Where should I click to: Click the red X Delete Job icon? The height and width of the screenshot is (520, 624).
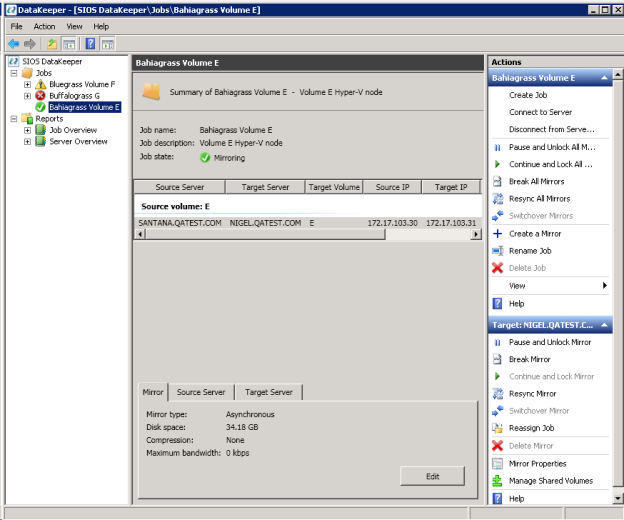coord(497,268)
